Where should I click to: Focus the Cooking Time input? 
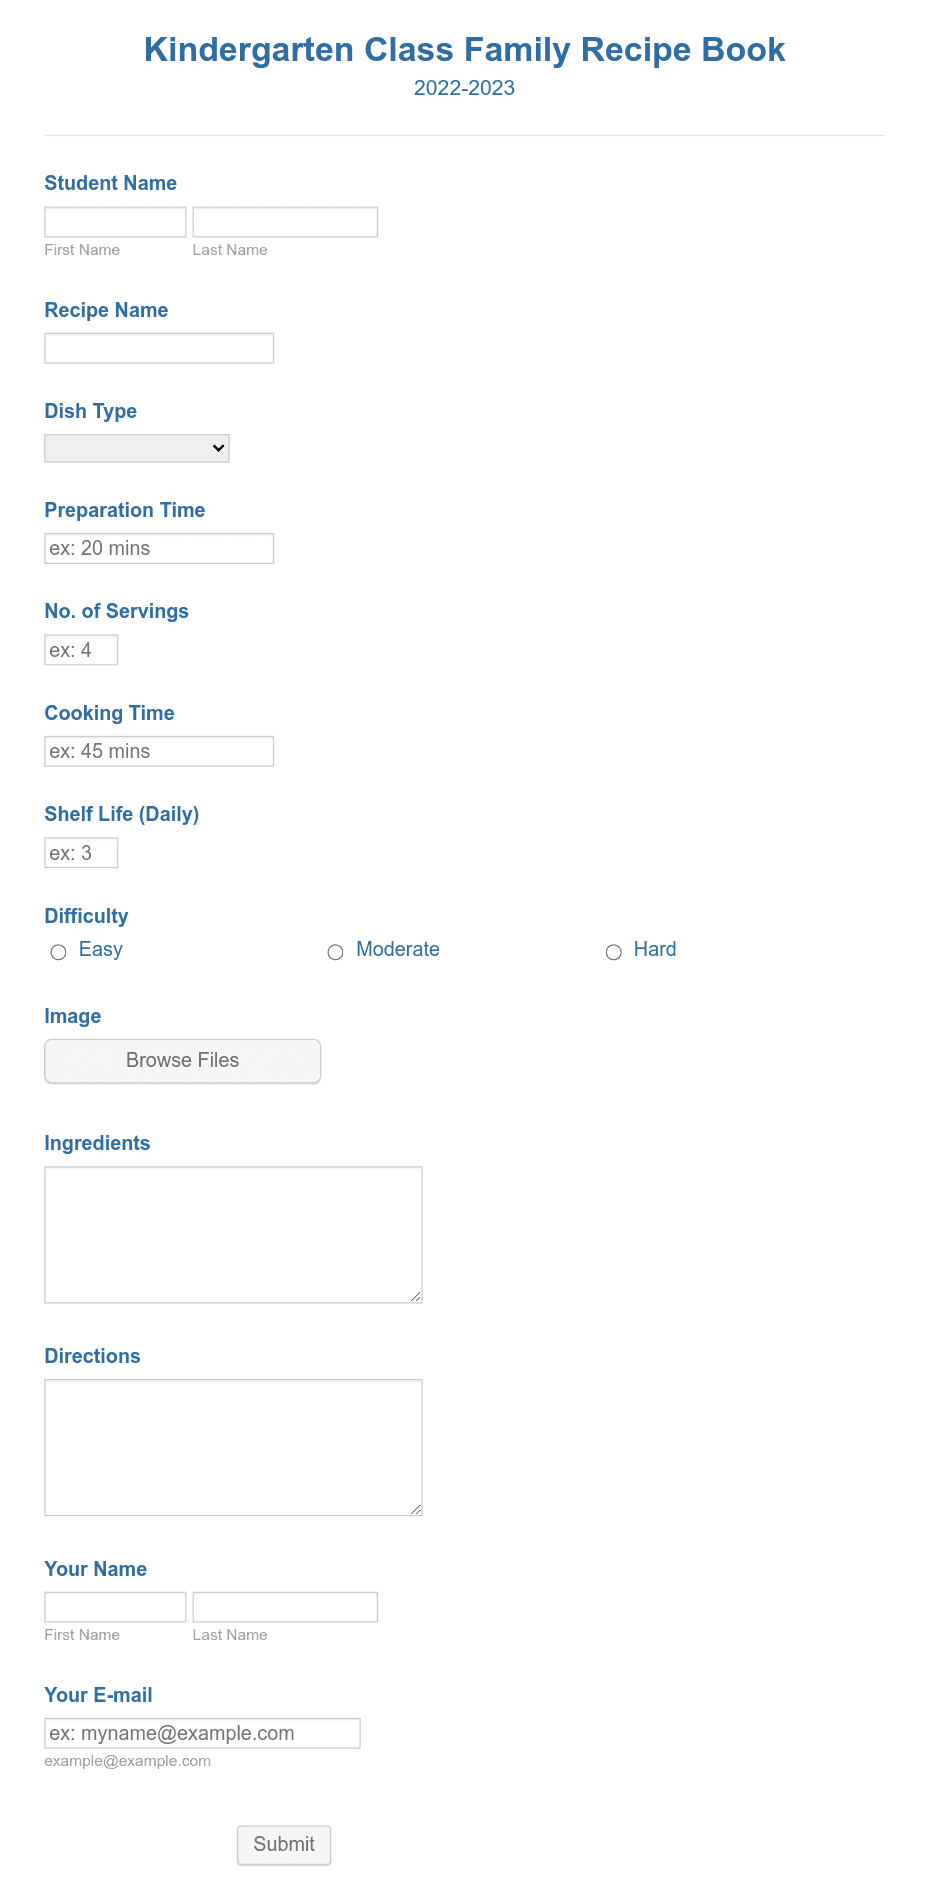(159, 751)
